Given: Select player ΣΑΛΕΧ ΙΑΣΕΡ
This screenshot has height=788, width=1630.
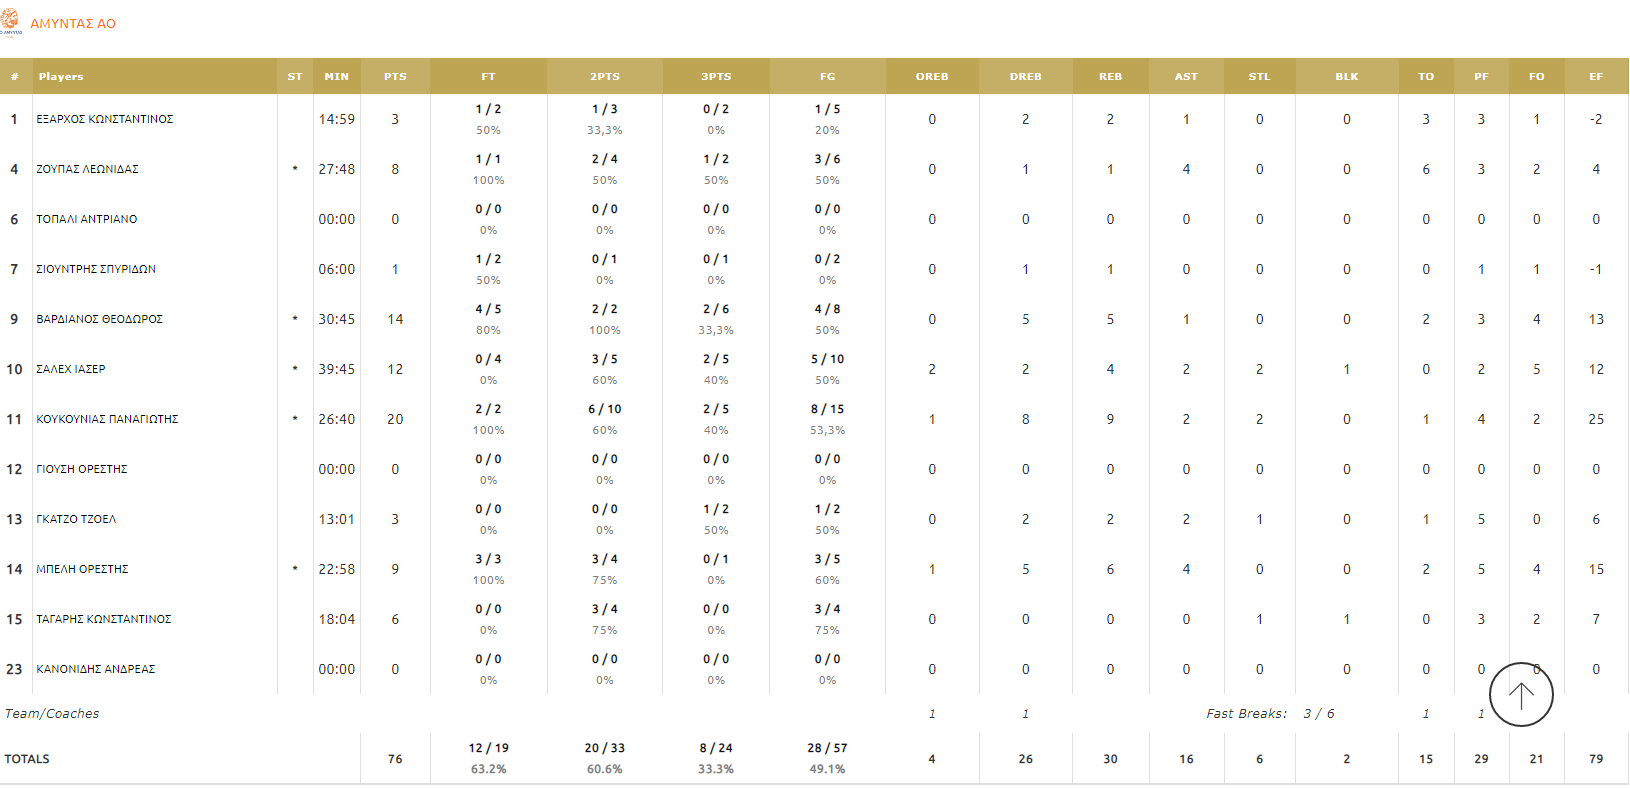Looking at the screenshot, I should tap(71, 370).
